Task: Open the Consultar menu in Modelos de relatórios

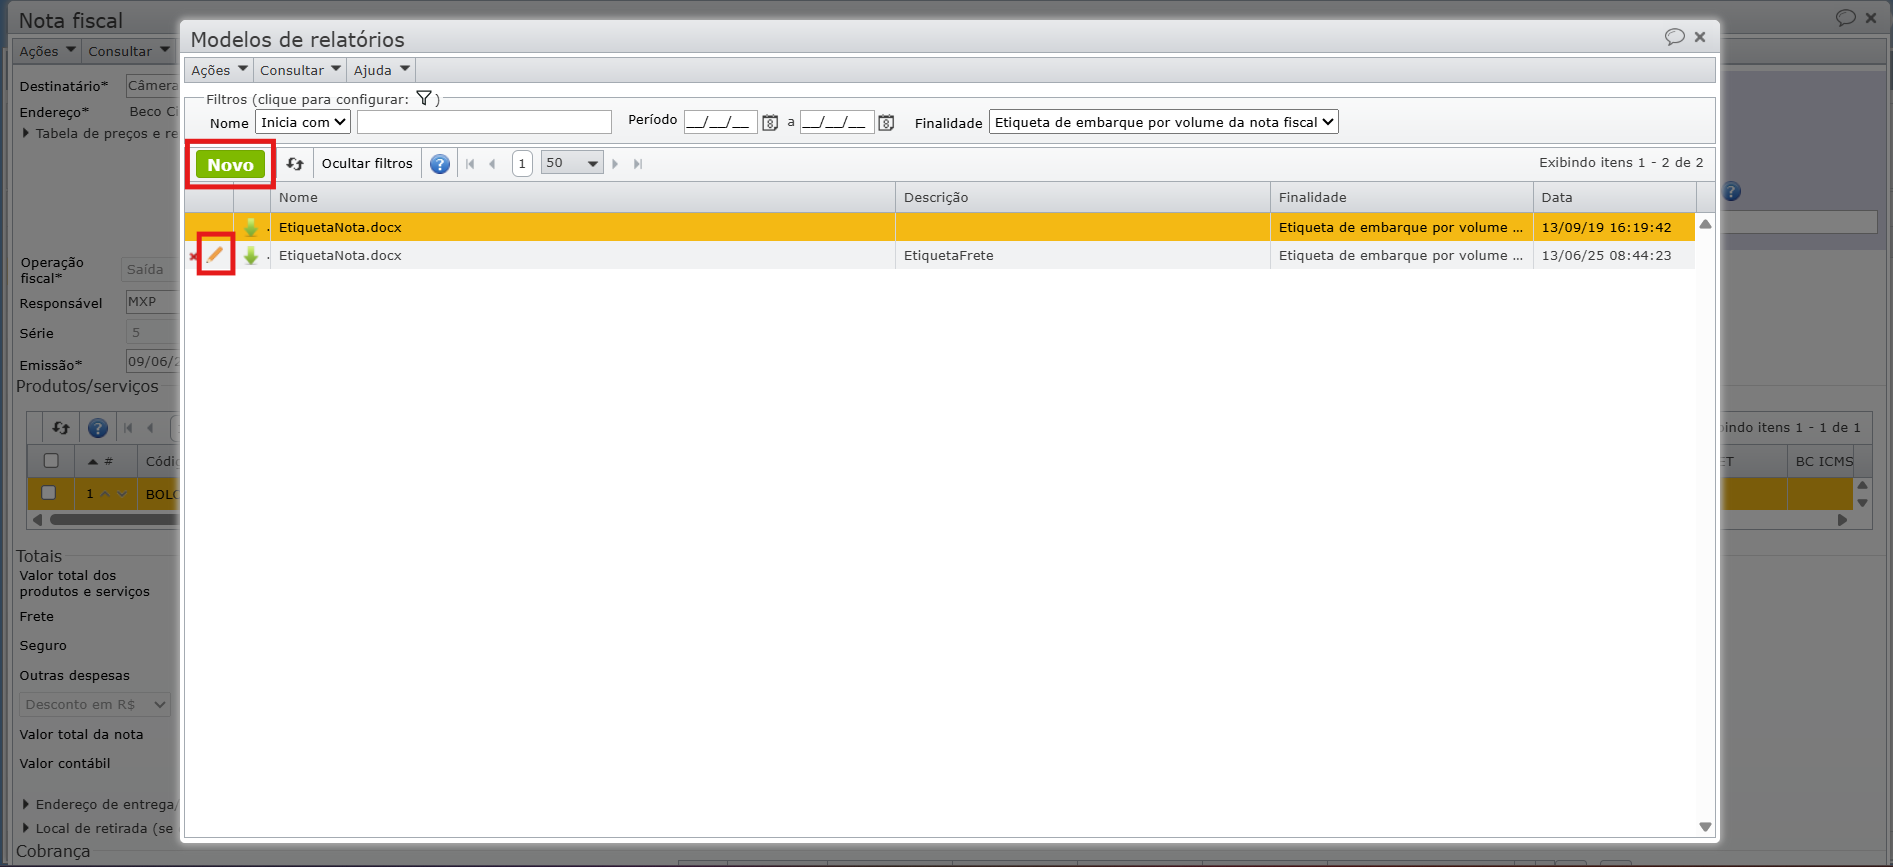Action: tap(300, 70)
